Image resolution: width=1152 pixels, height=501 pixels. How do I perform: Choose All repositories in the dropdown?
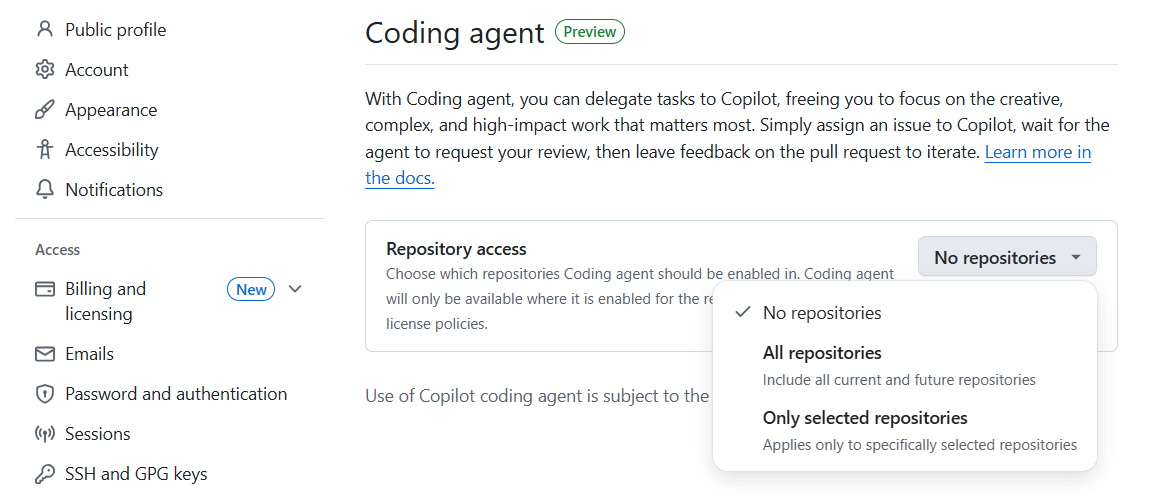point(822,353)
